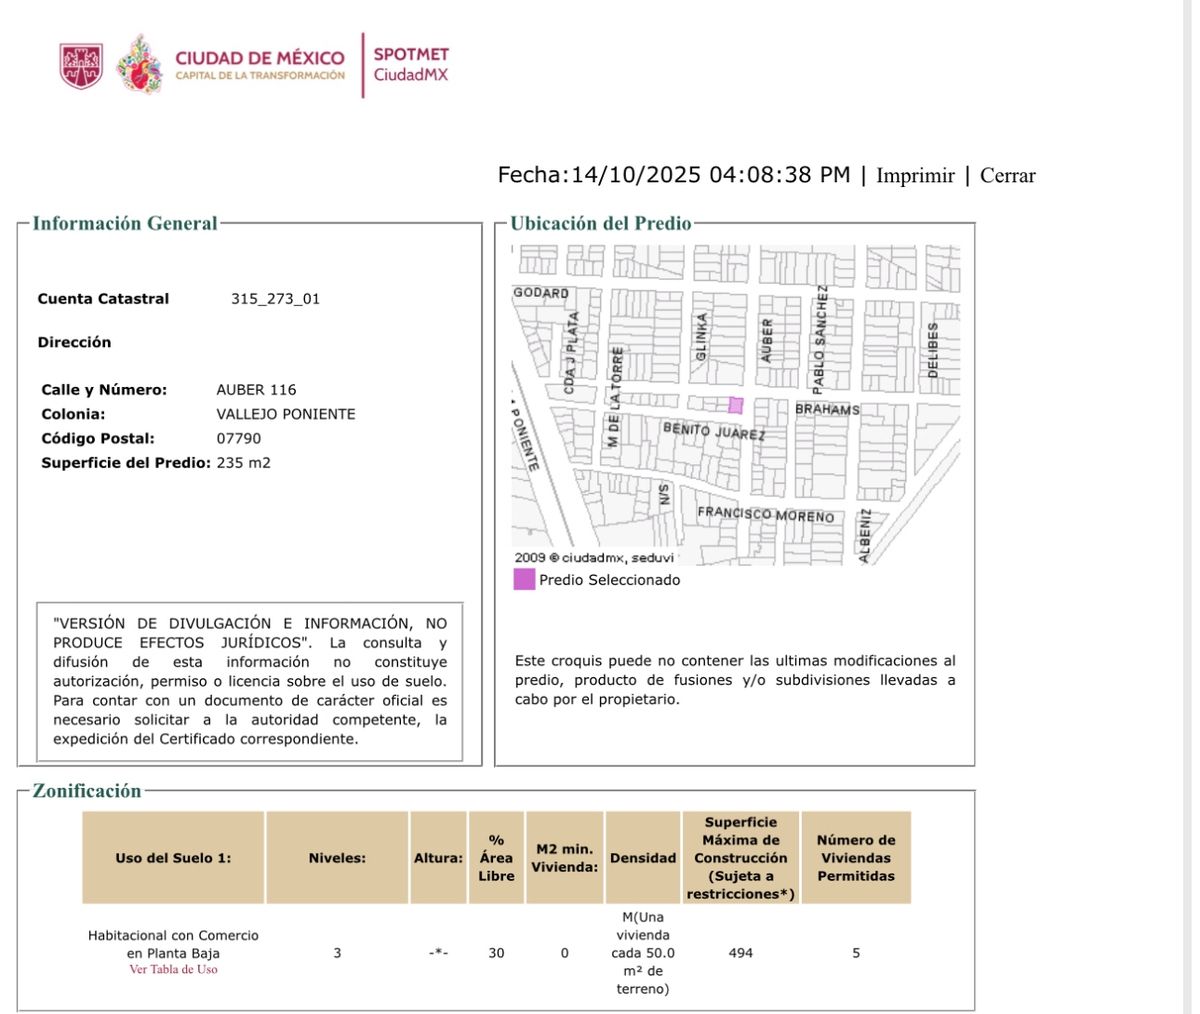Click the Superficie Máxima de Construcción header

[x=740, y=858]
